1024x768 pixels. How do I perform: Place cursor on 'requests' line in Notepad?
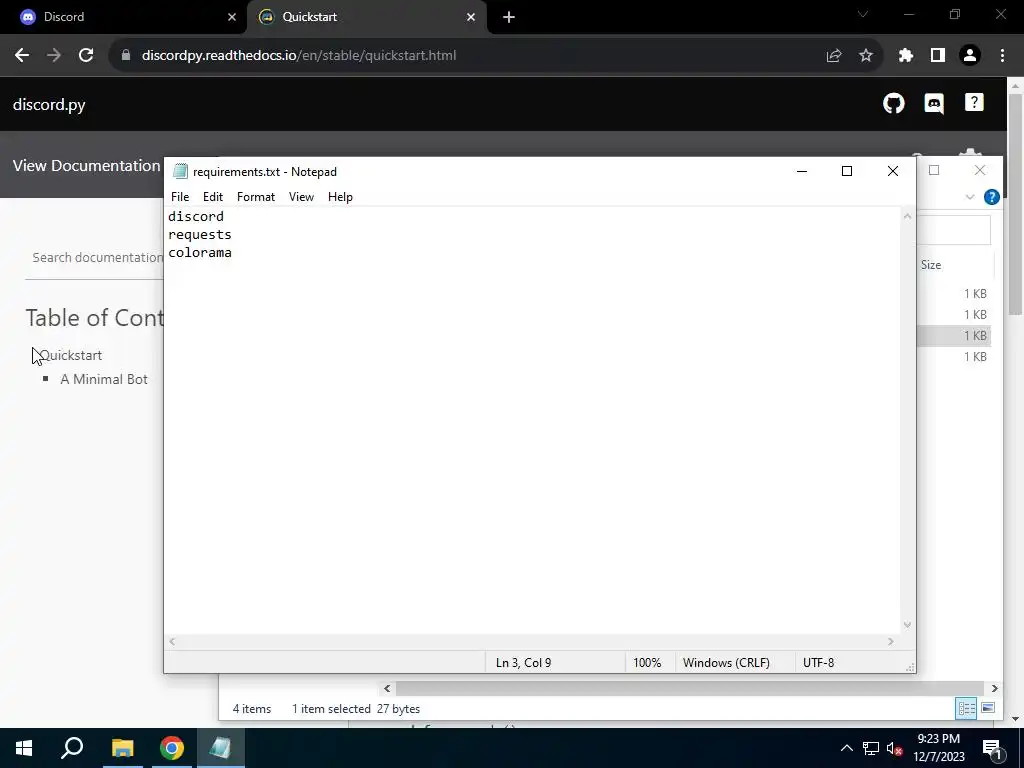pyautogui.click(x=200, y=234)
